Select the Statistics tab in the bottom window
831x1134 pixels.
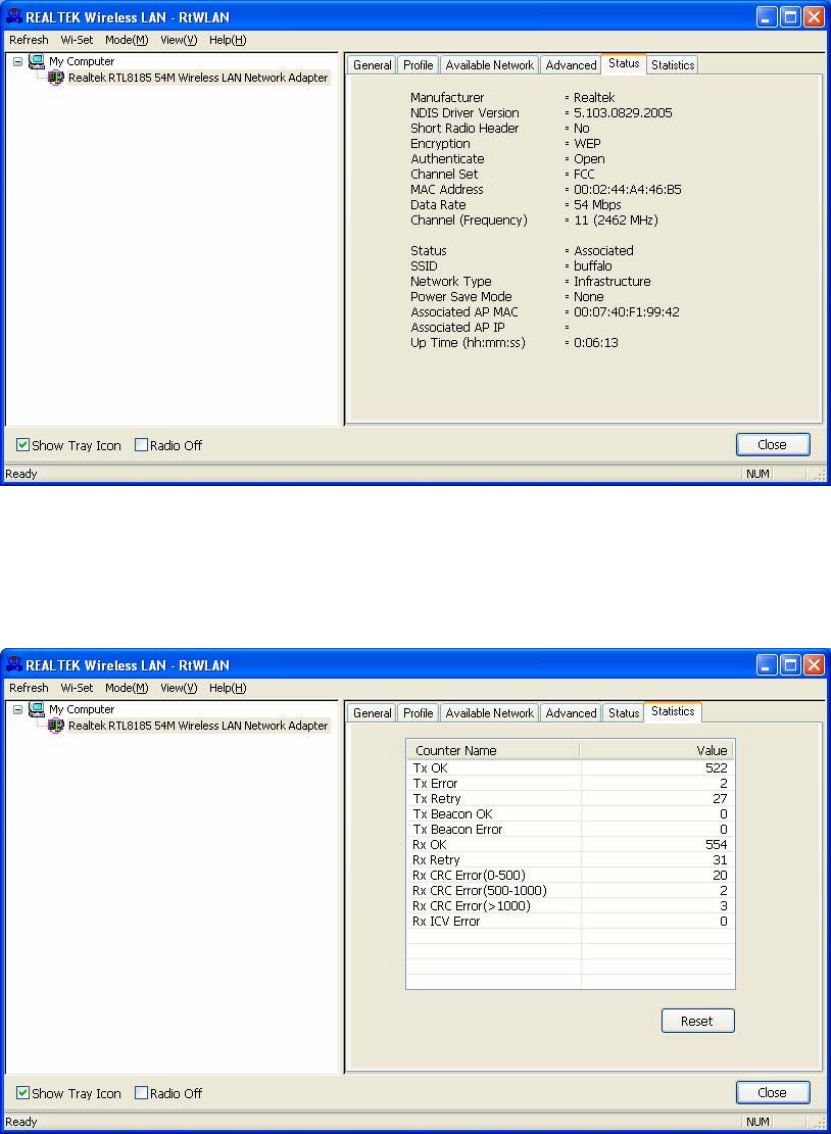click(673, 712)
